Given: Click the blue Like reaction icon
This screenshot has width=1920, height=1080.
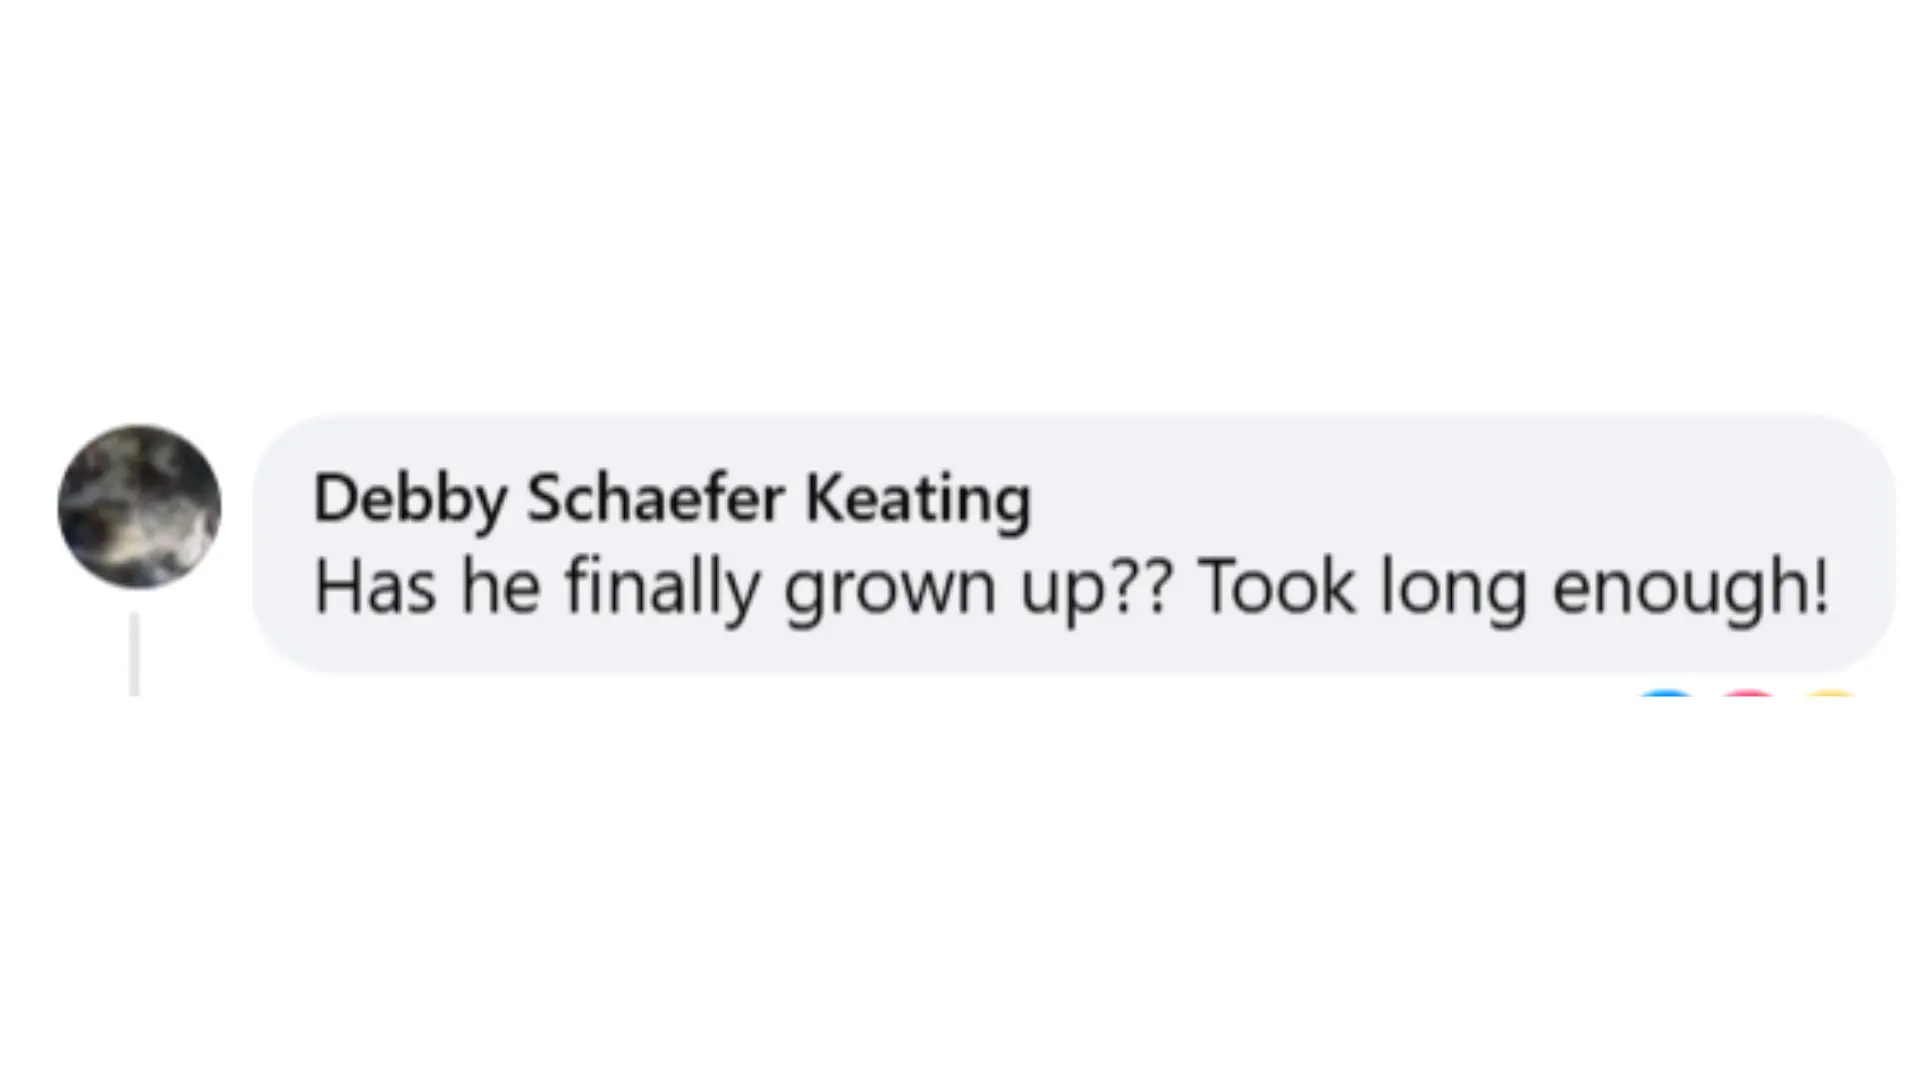Looking at the screenshot, I should [1666, 693].
